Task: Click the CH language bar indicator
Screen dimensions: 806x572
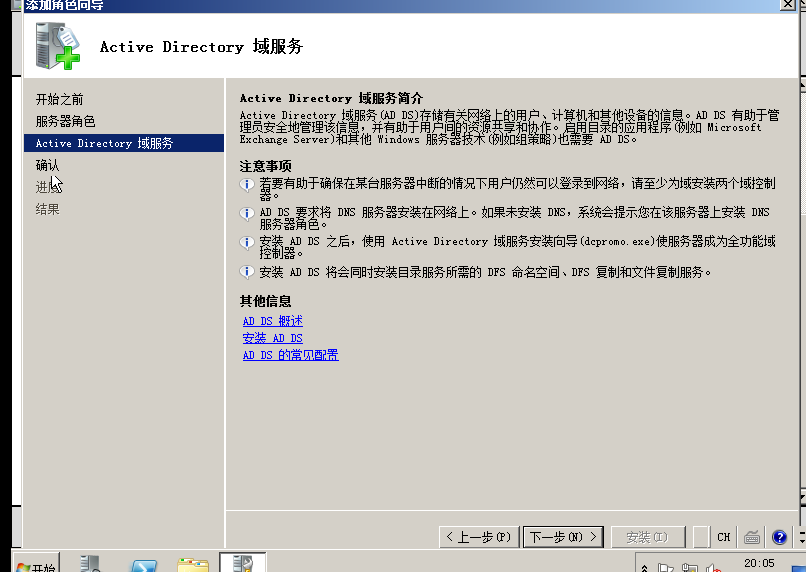Action: click(724, 537)
